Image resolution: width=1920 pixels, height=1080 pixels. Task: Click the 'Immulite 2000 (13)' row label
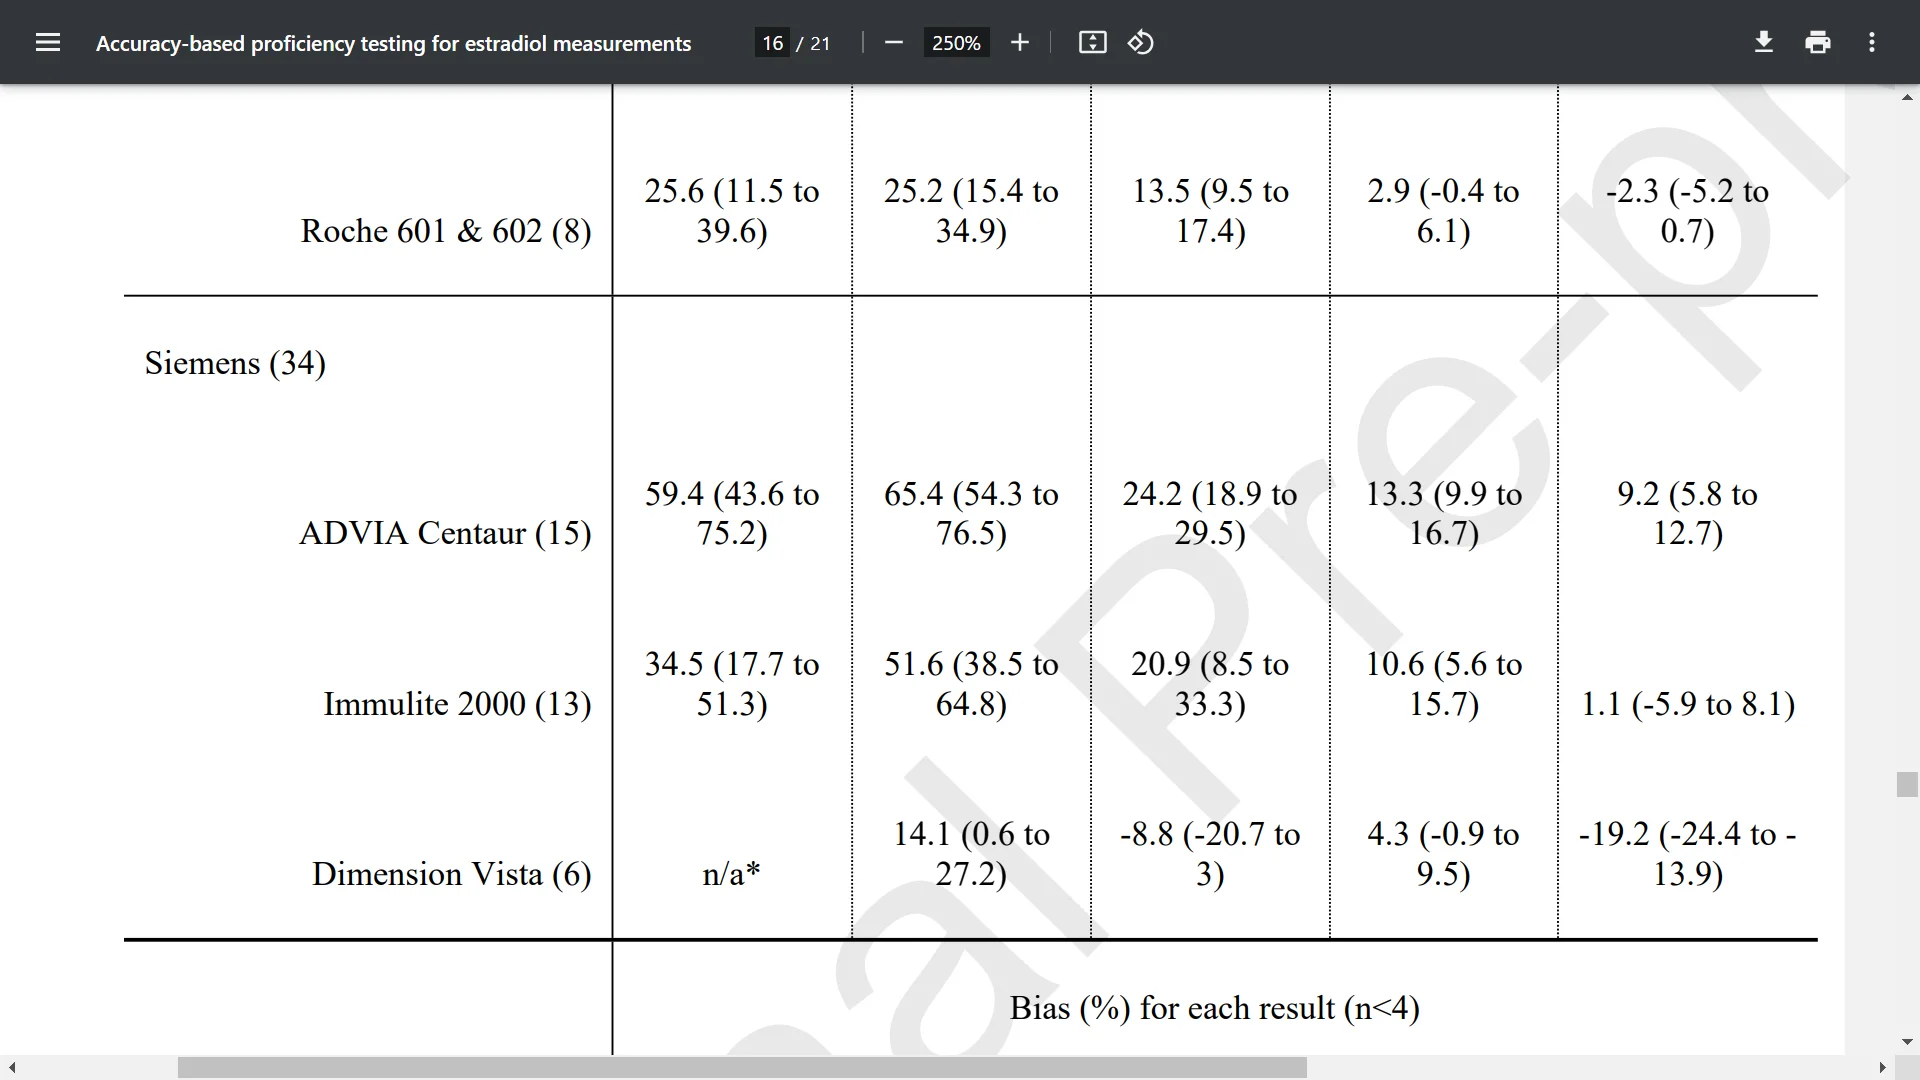[x=457, y=704]
